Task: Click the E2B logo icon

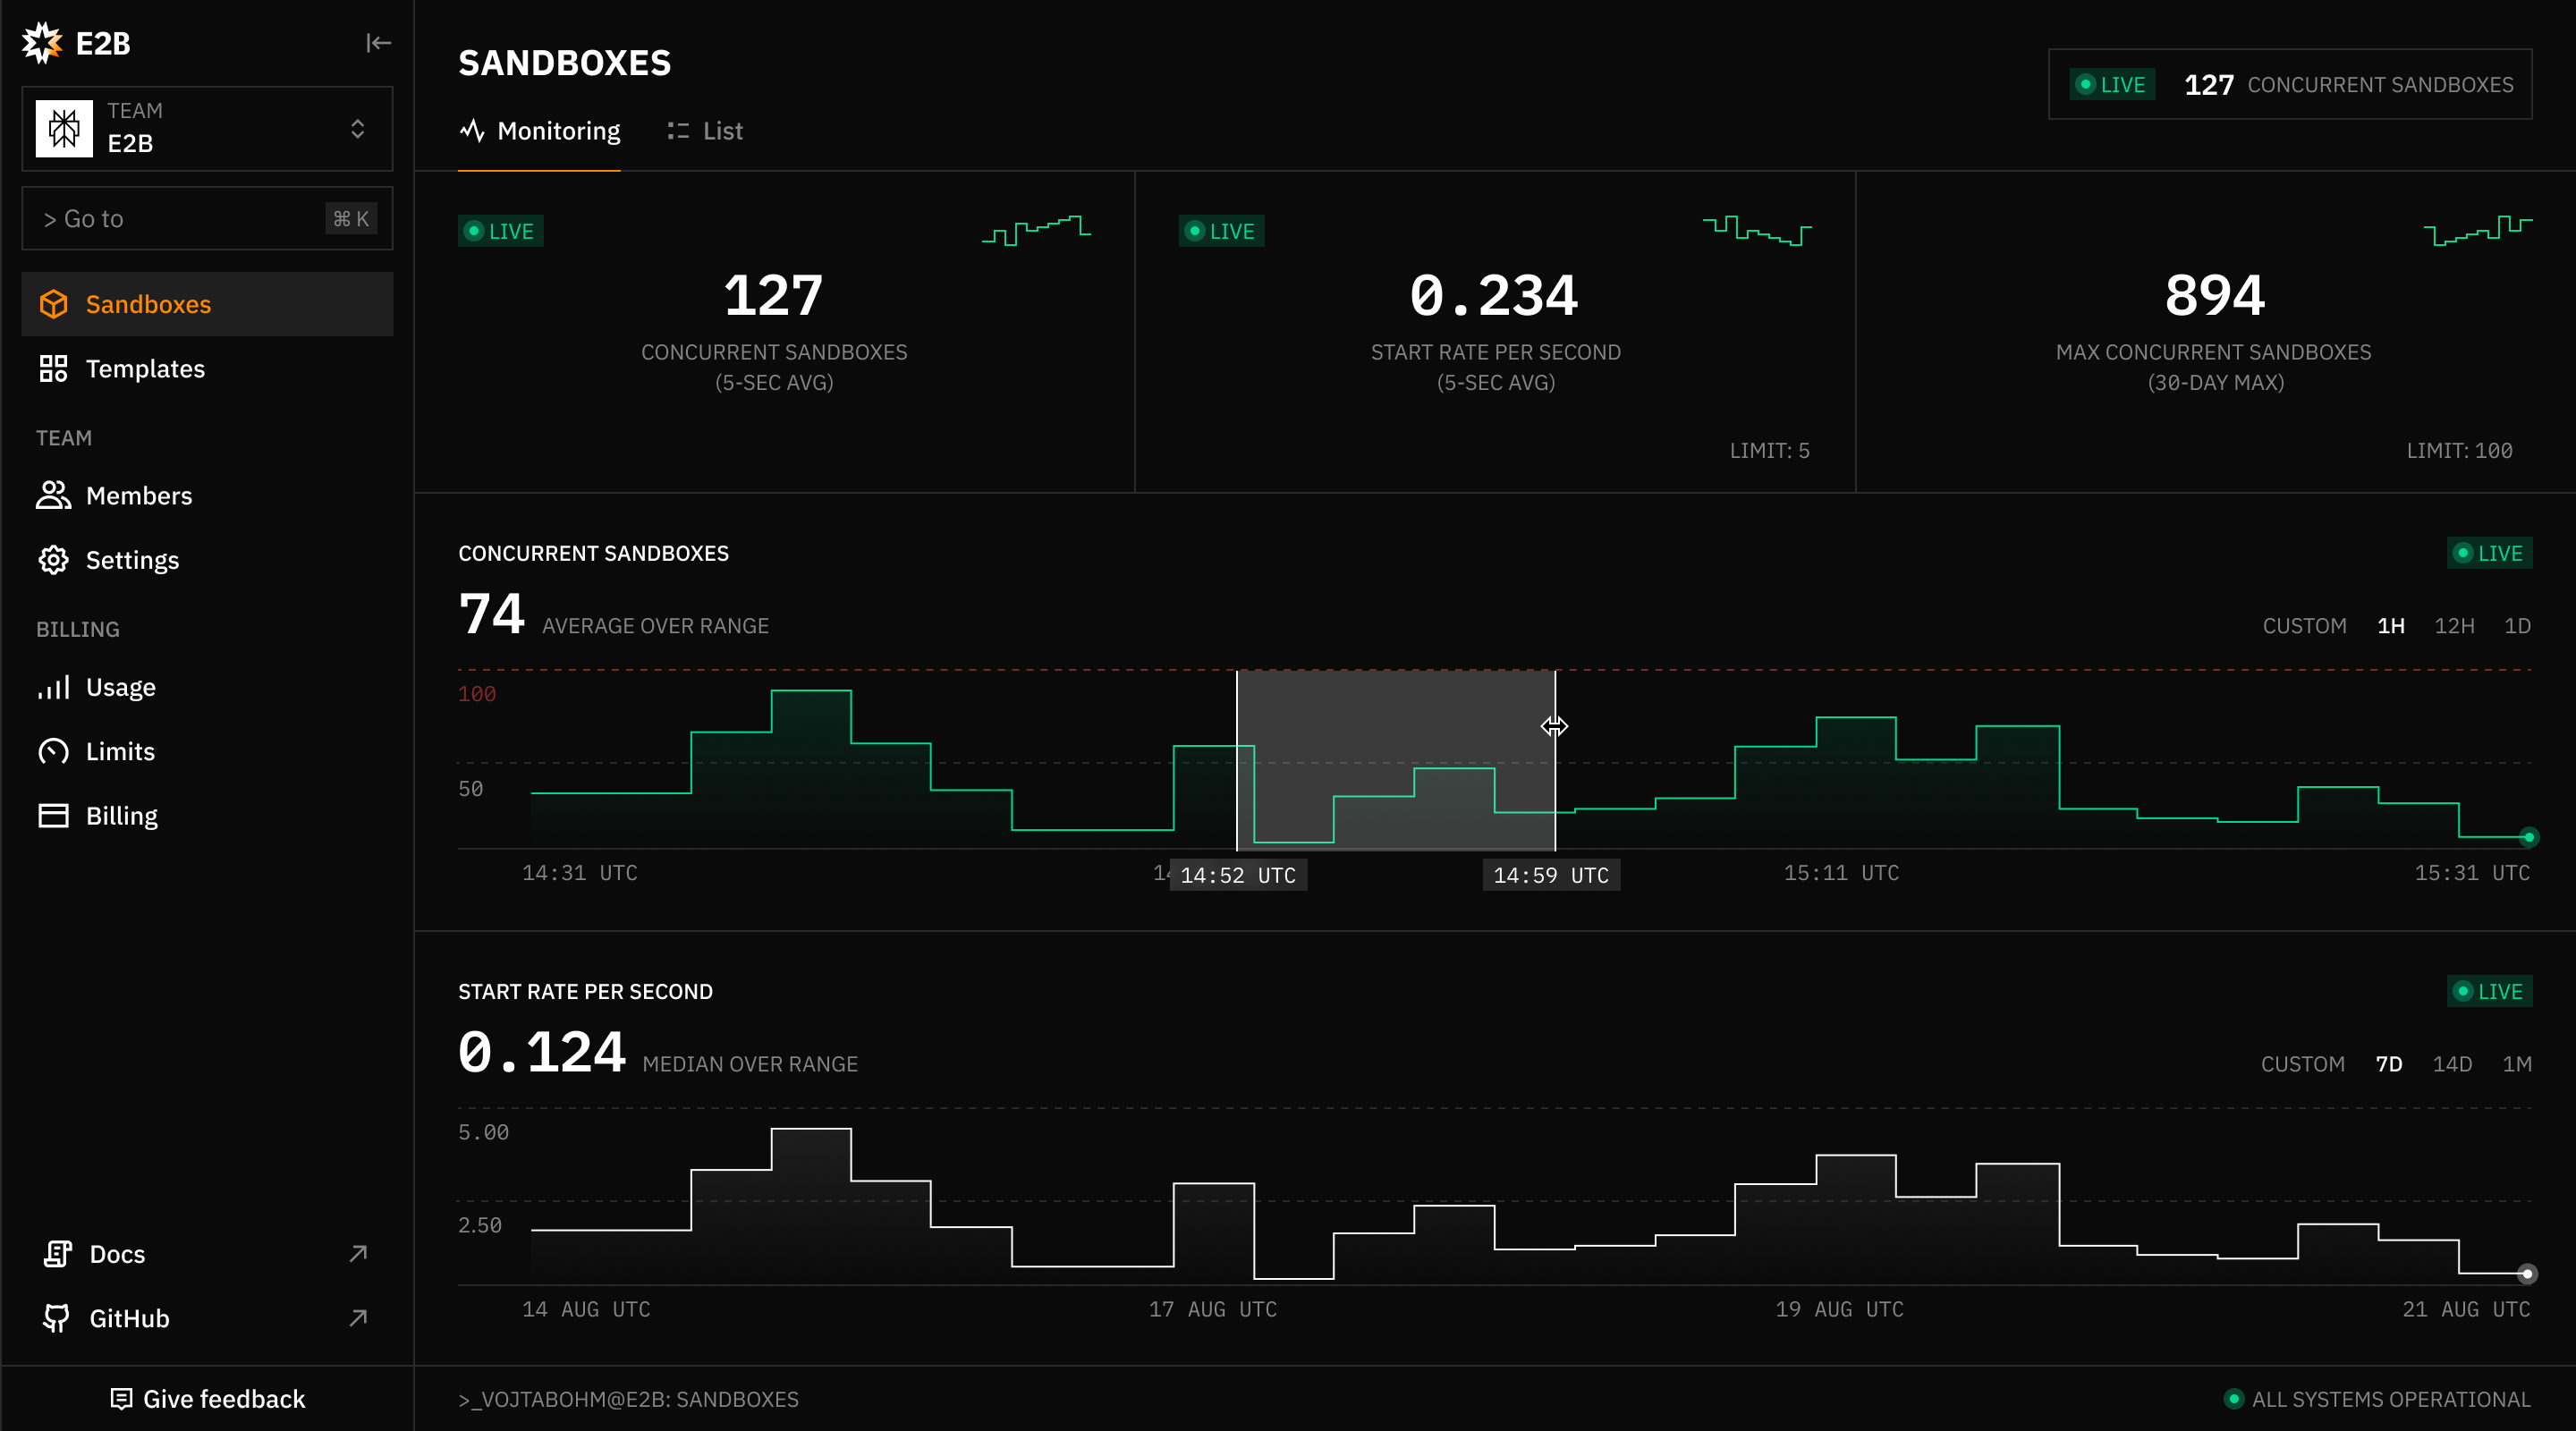Action: [x=43, y=42]
